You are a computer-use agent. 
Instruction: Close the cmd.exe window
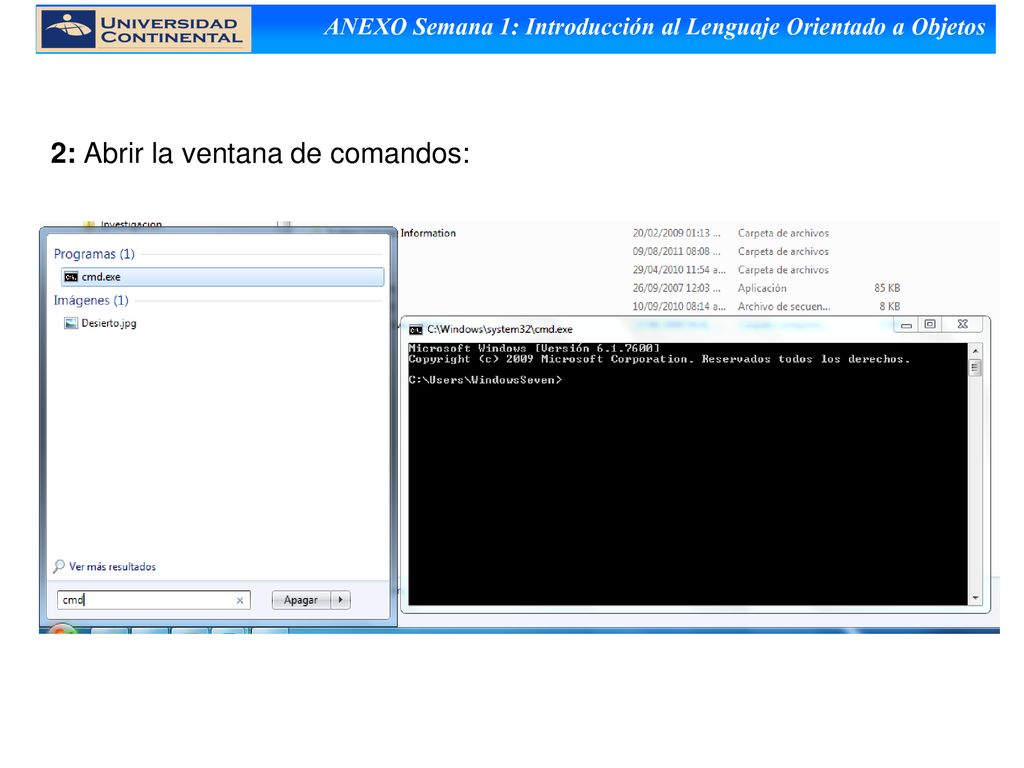(x=963, y=325)
